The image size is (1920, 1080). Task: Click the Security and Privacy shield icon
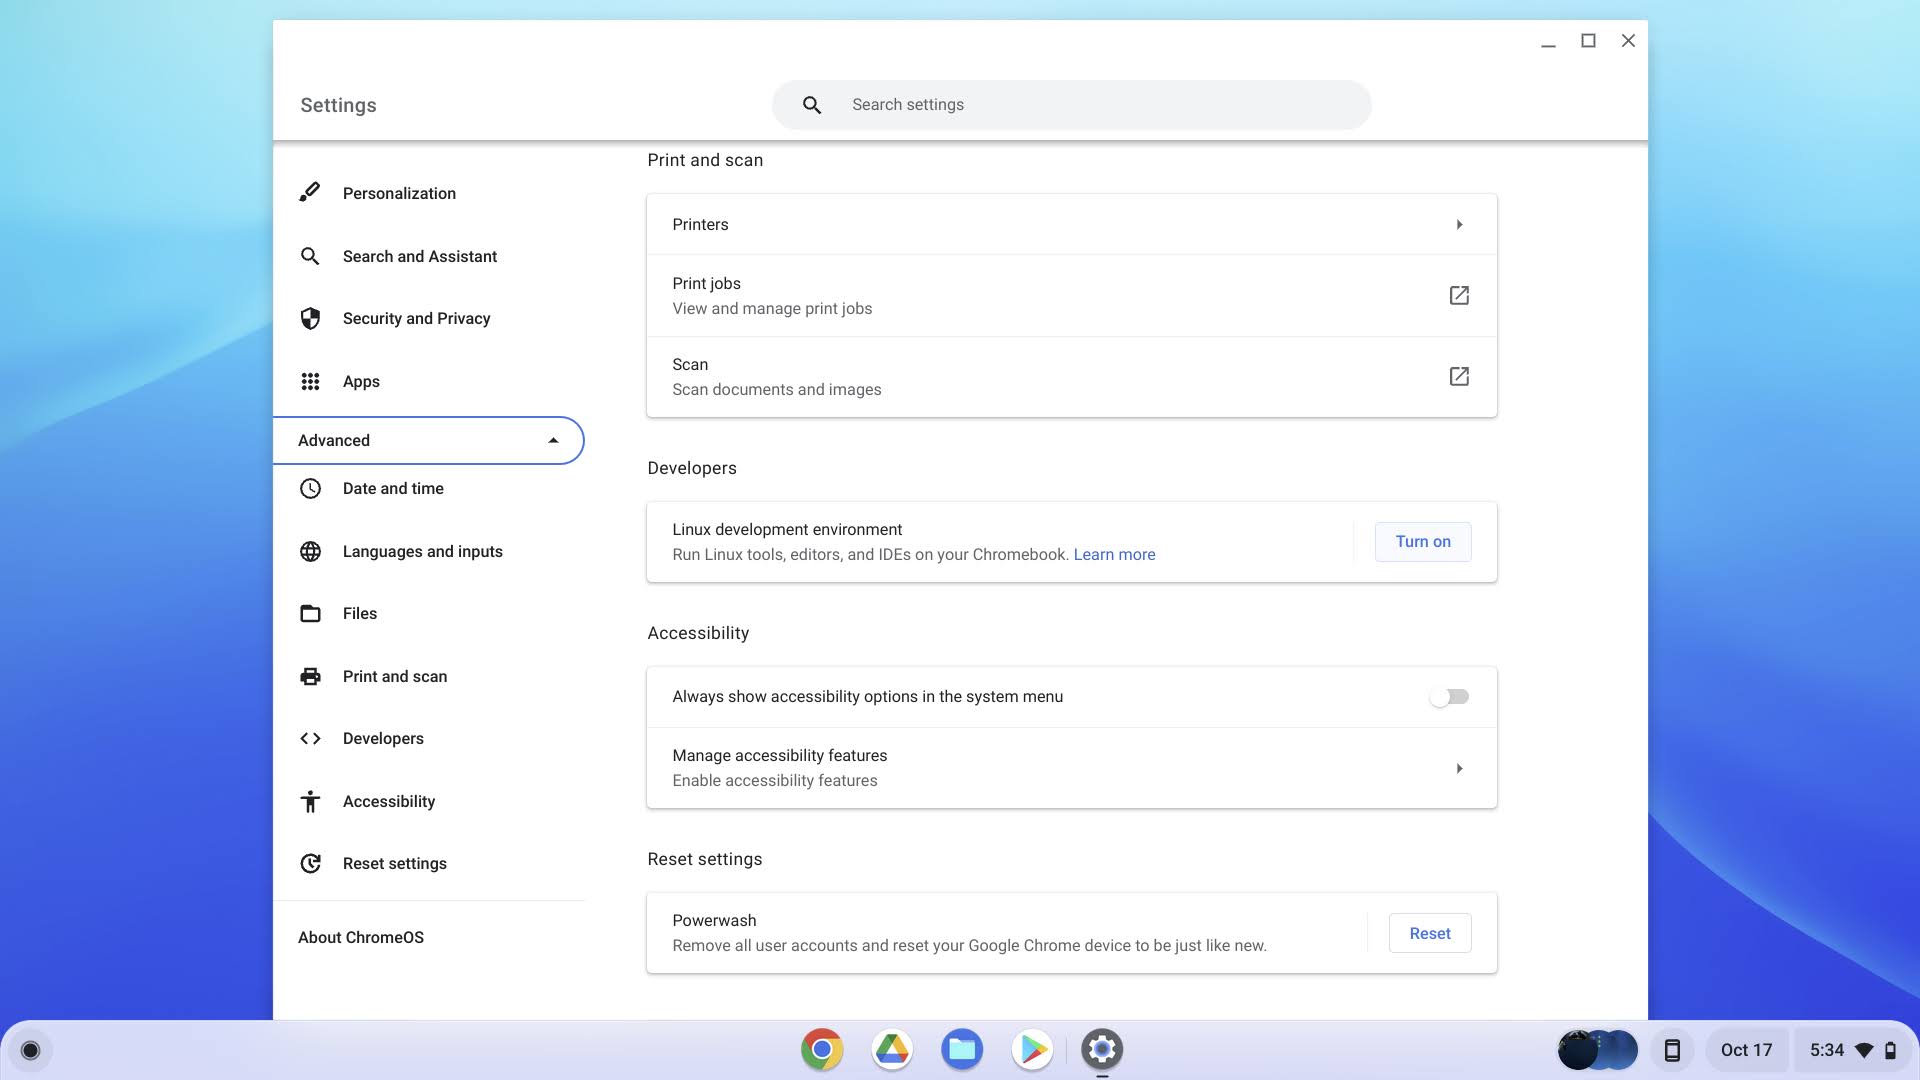click(310, 318)
